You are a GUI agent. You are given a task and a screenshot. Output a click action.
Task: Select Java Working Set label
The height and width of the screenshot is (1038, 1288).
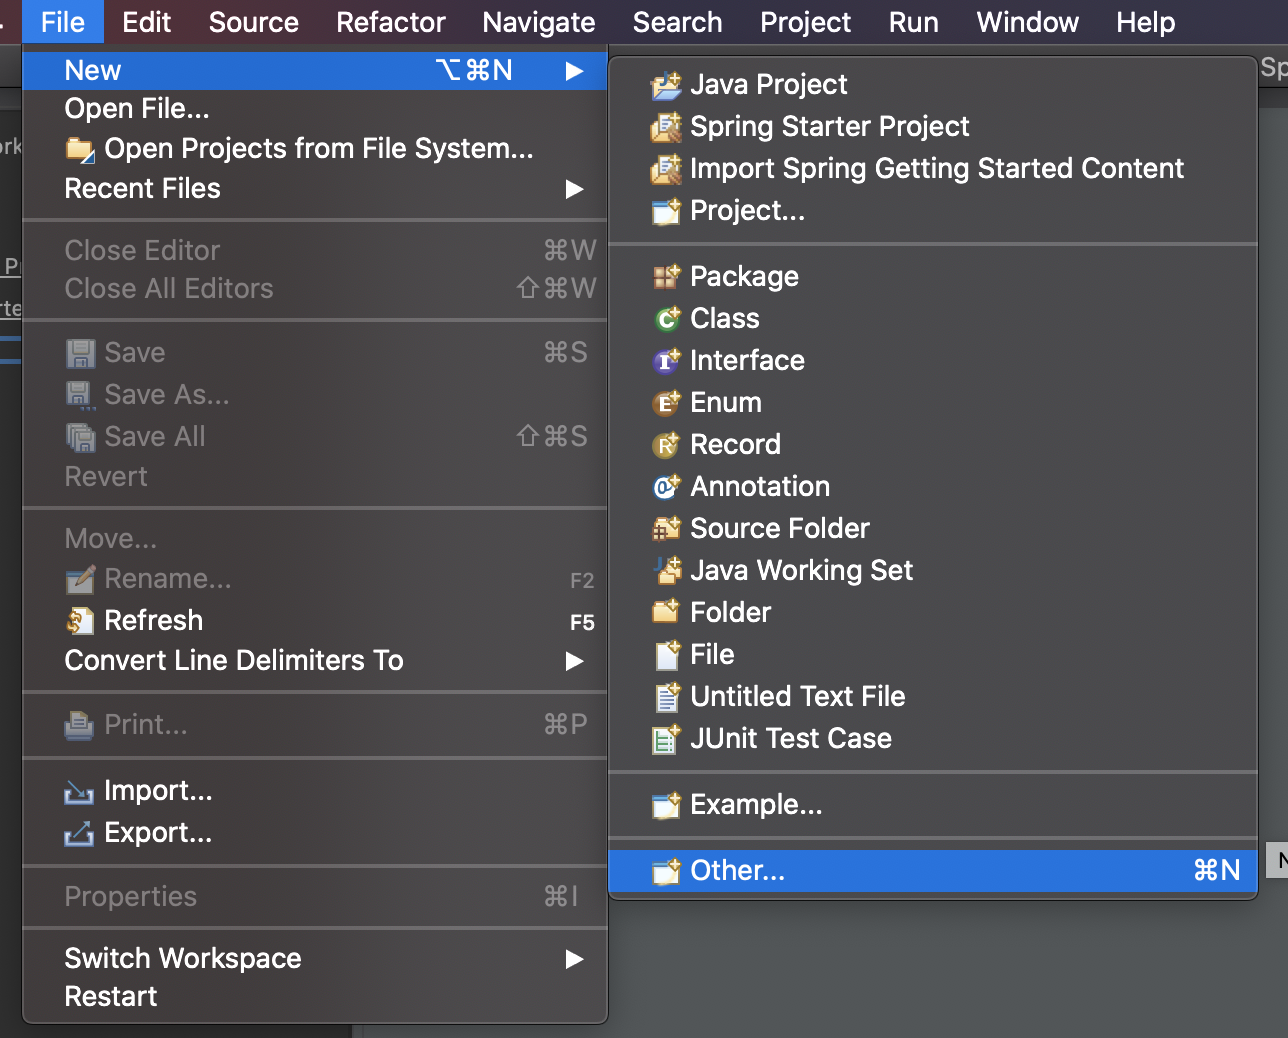click(802, 571)
